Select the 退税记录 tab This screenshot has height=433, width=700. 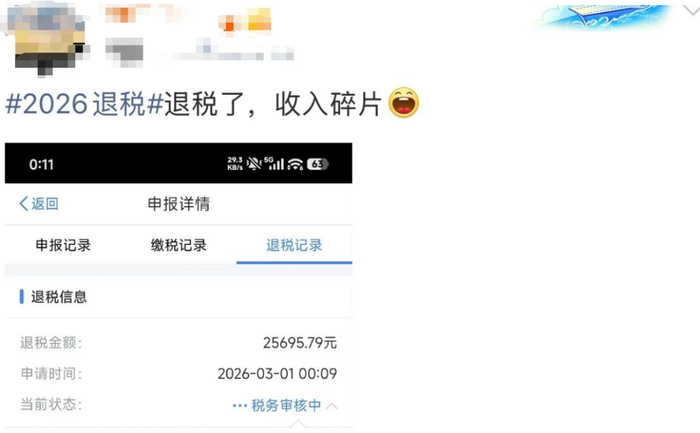pyautogui.click(x=294, y=245)
